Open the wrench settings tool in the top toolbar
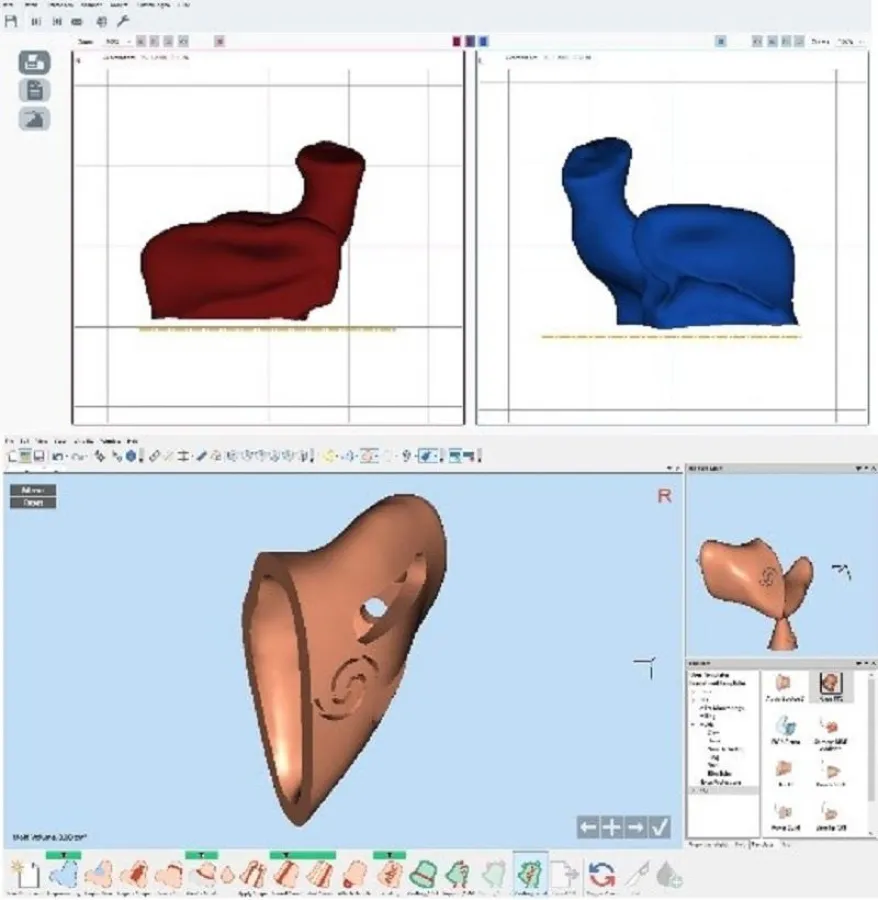This screenshot has height=900, width=878. (123, 20)
